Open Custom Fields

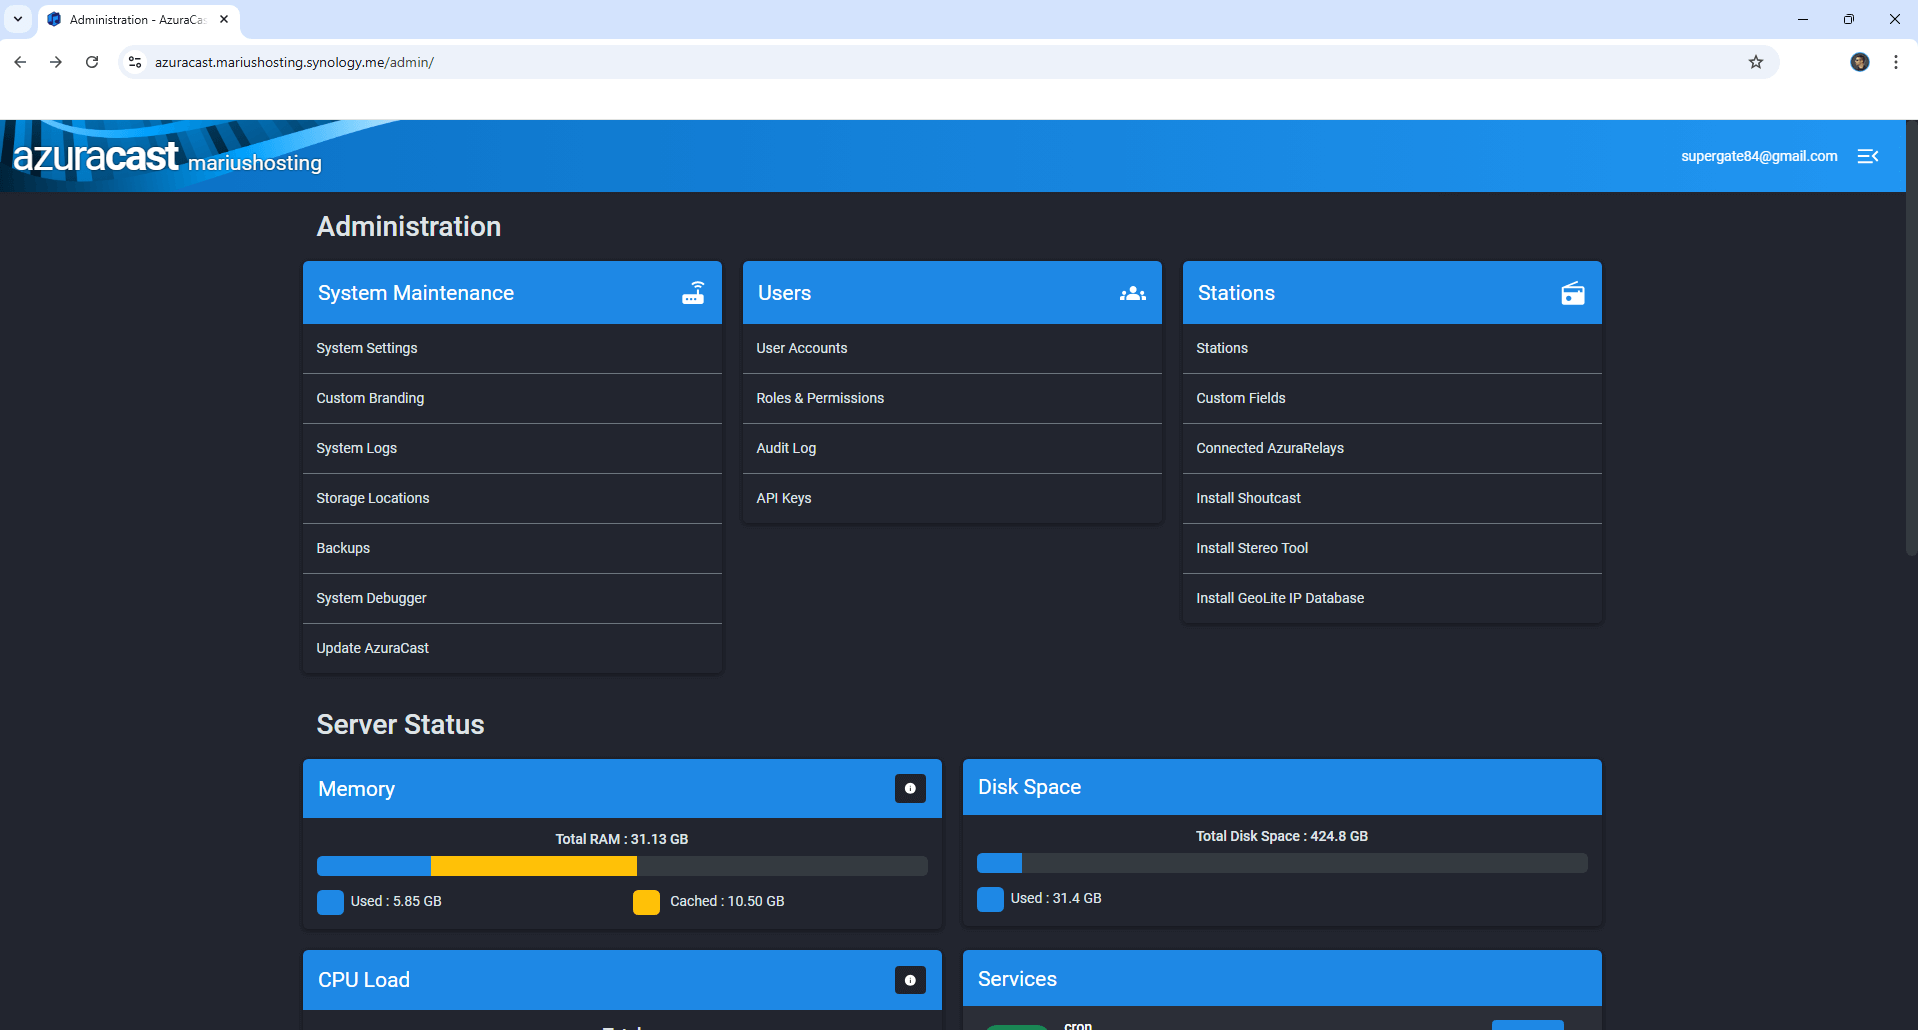tap(1392, 398)
